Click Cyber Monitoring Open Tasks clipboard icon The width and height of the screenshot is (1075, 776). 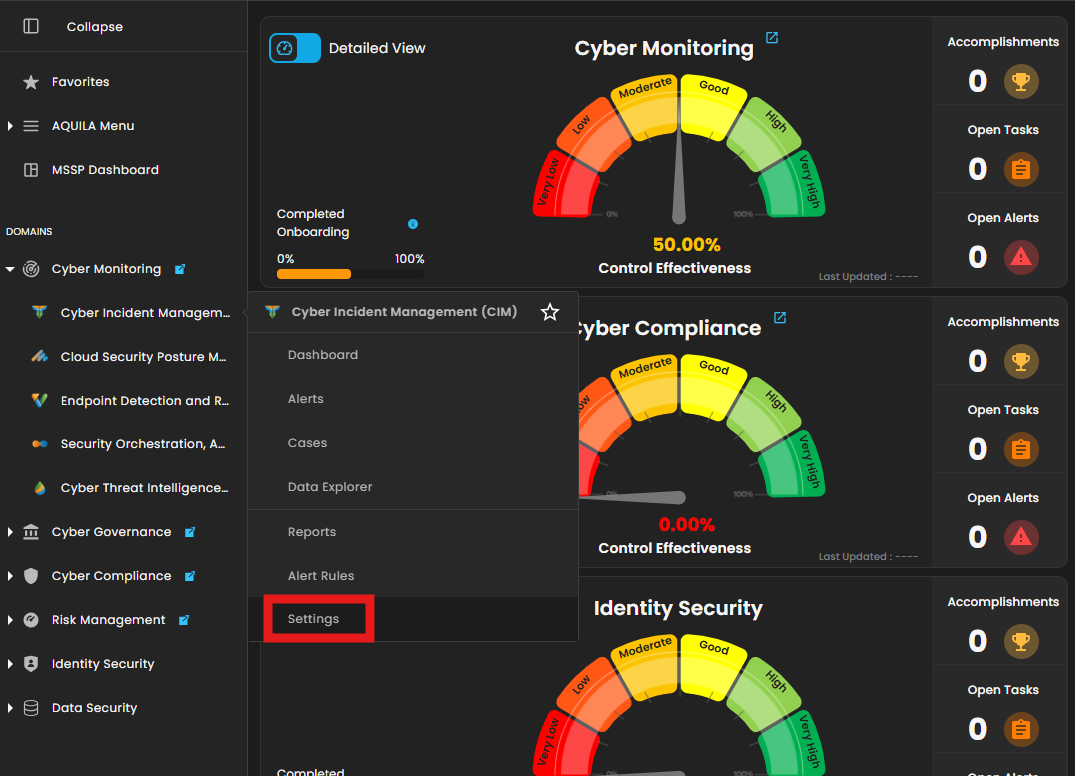click(x=1021, y=170)
